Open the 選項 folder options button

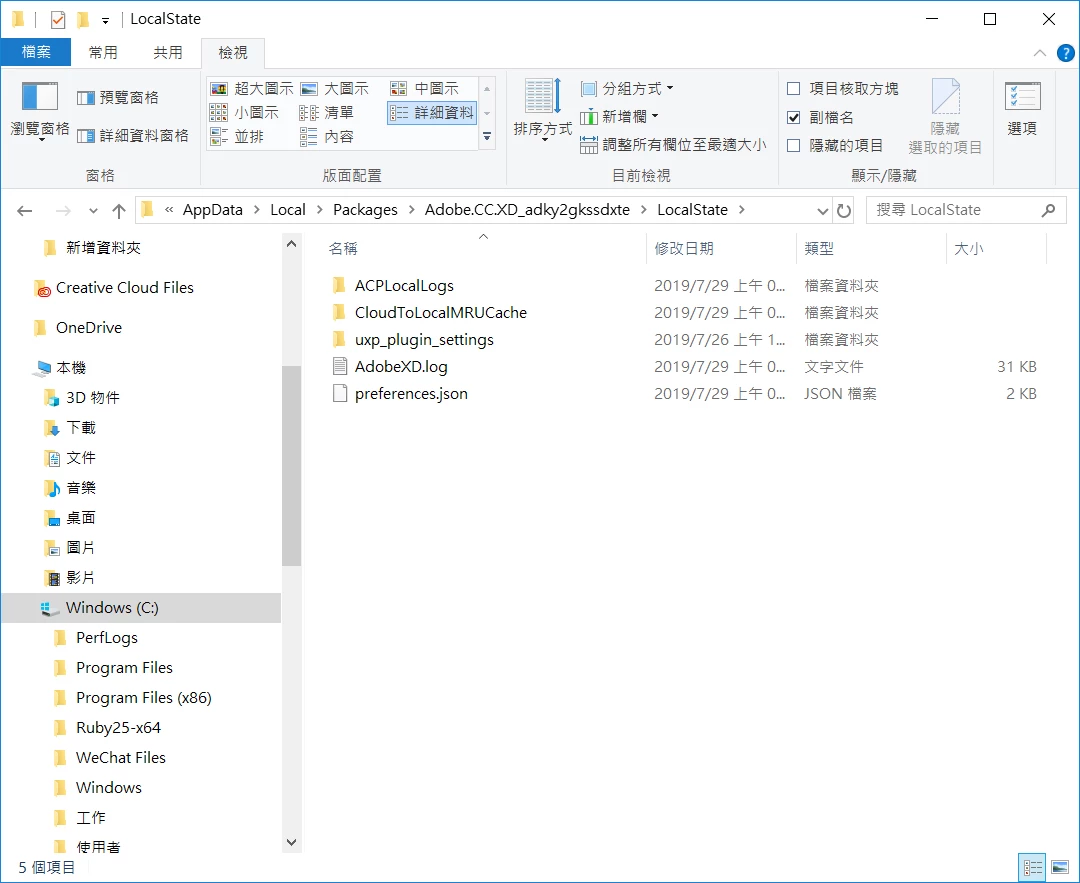coord(1022,109)
